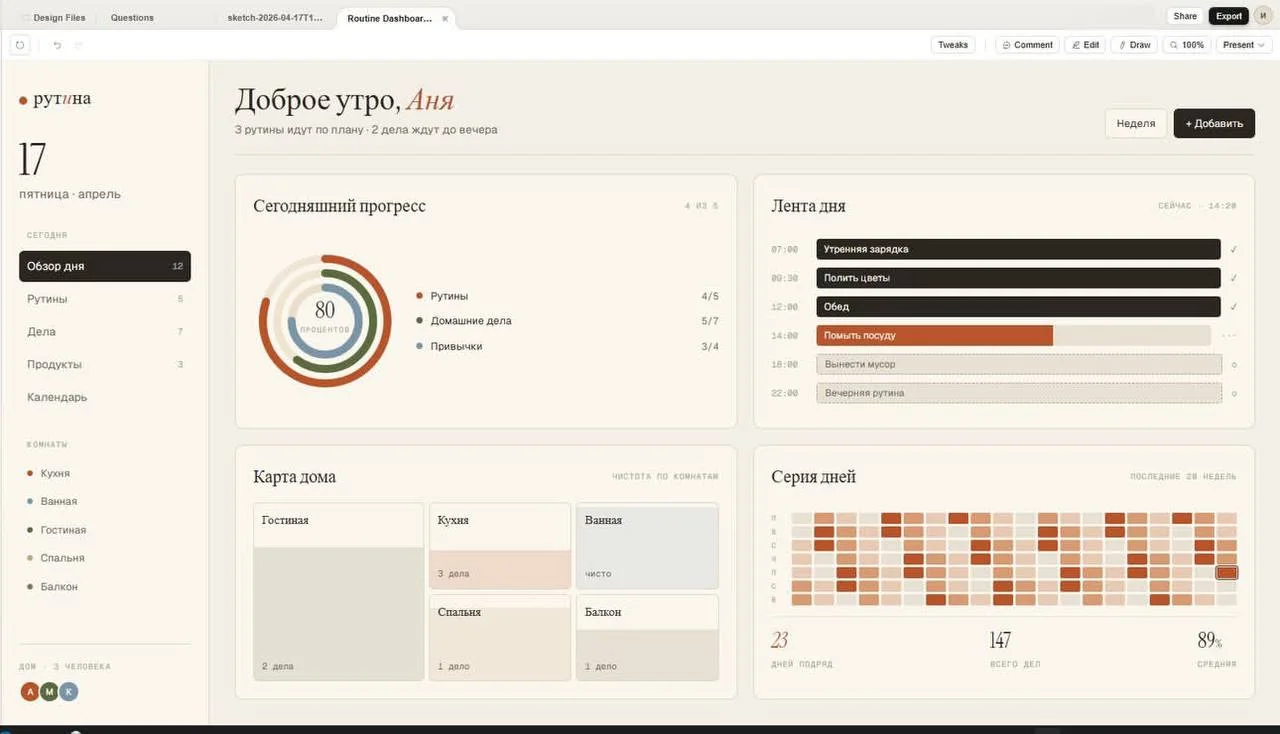Open the Неделя period selector
The width and height of the screenshot is (1280, 734).
point(1136,123)
